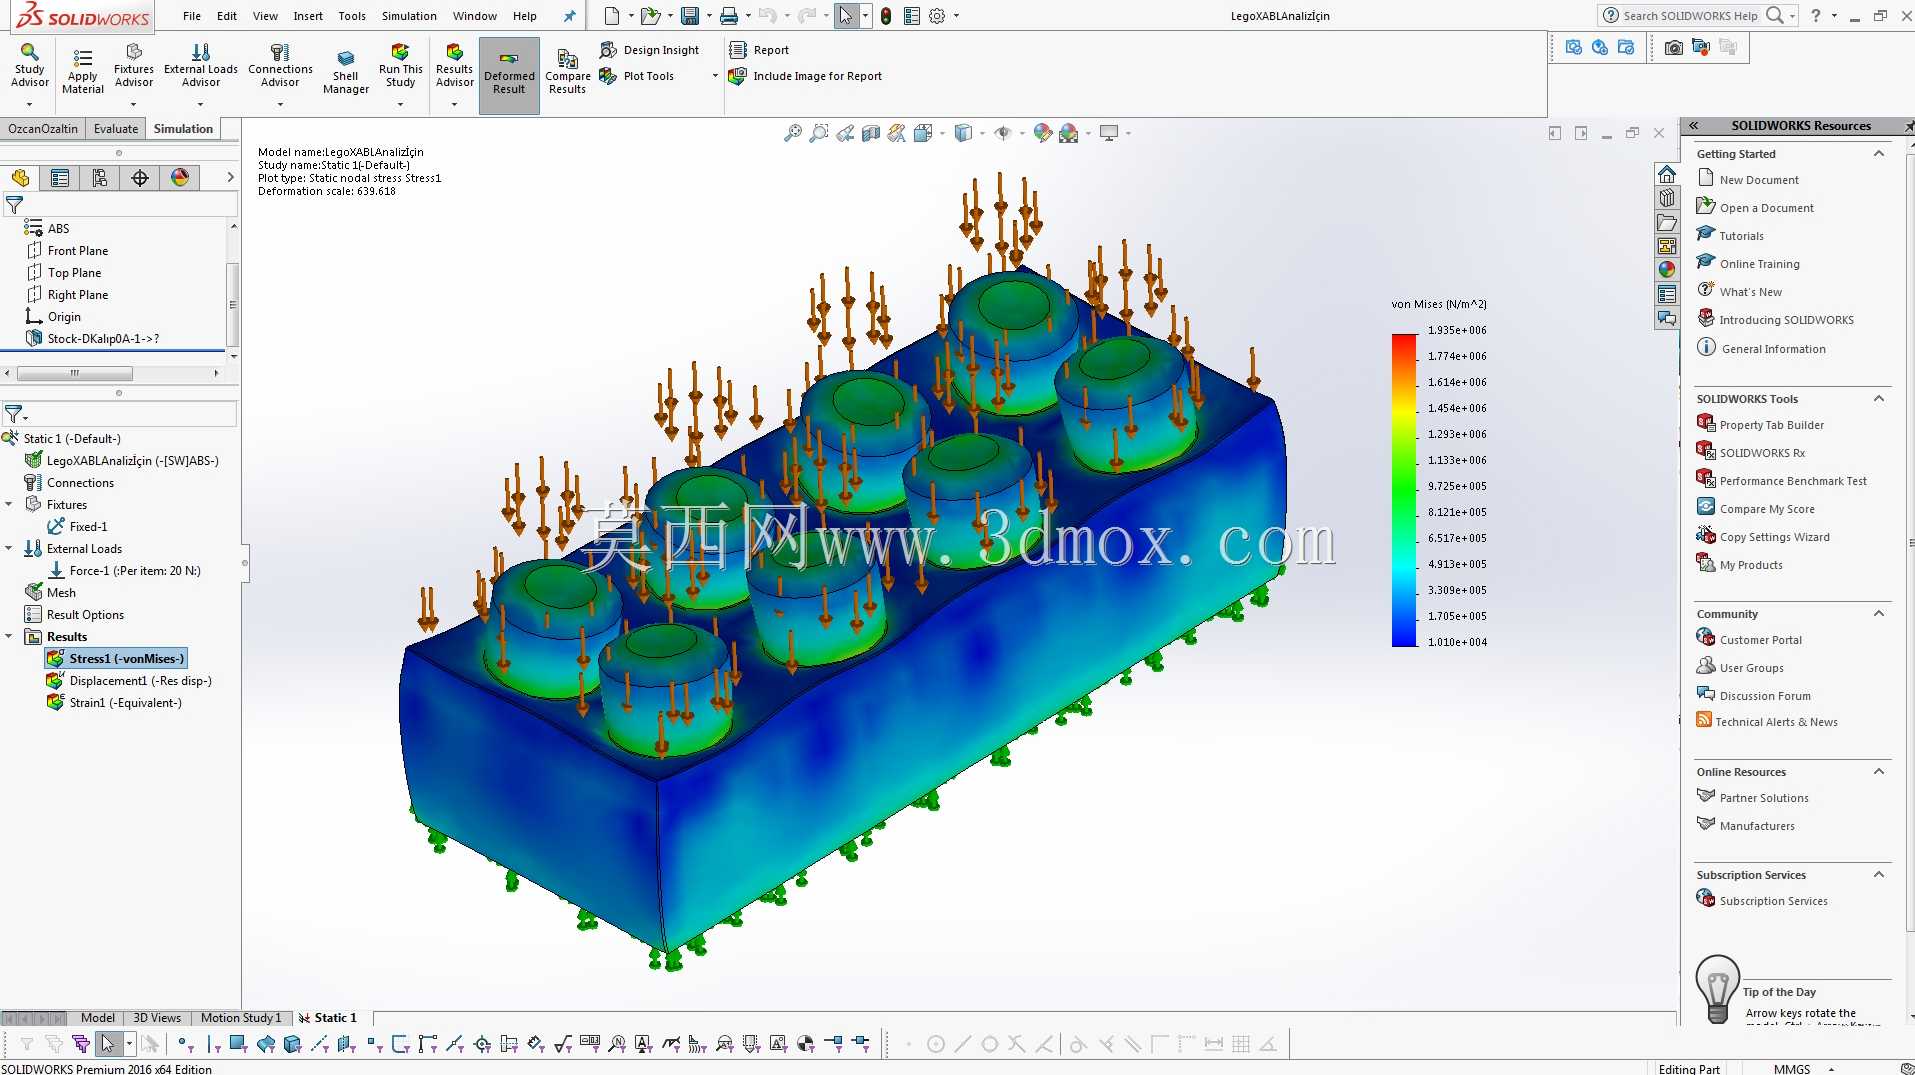Collapse the Fixtures tree node

pyautogui.click(x=9, y=505)
